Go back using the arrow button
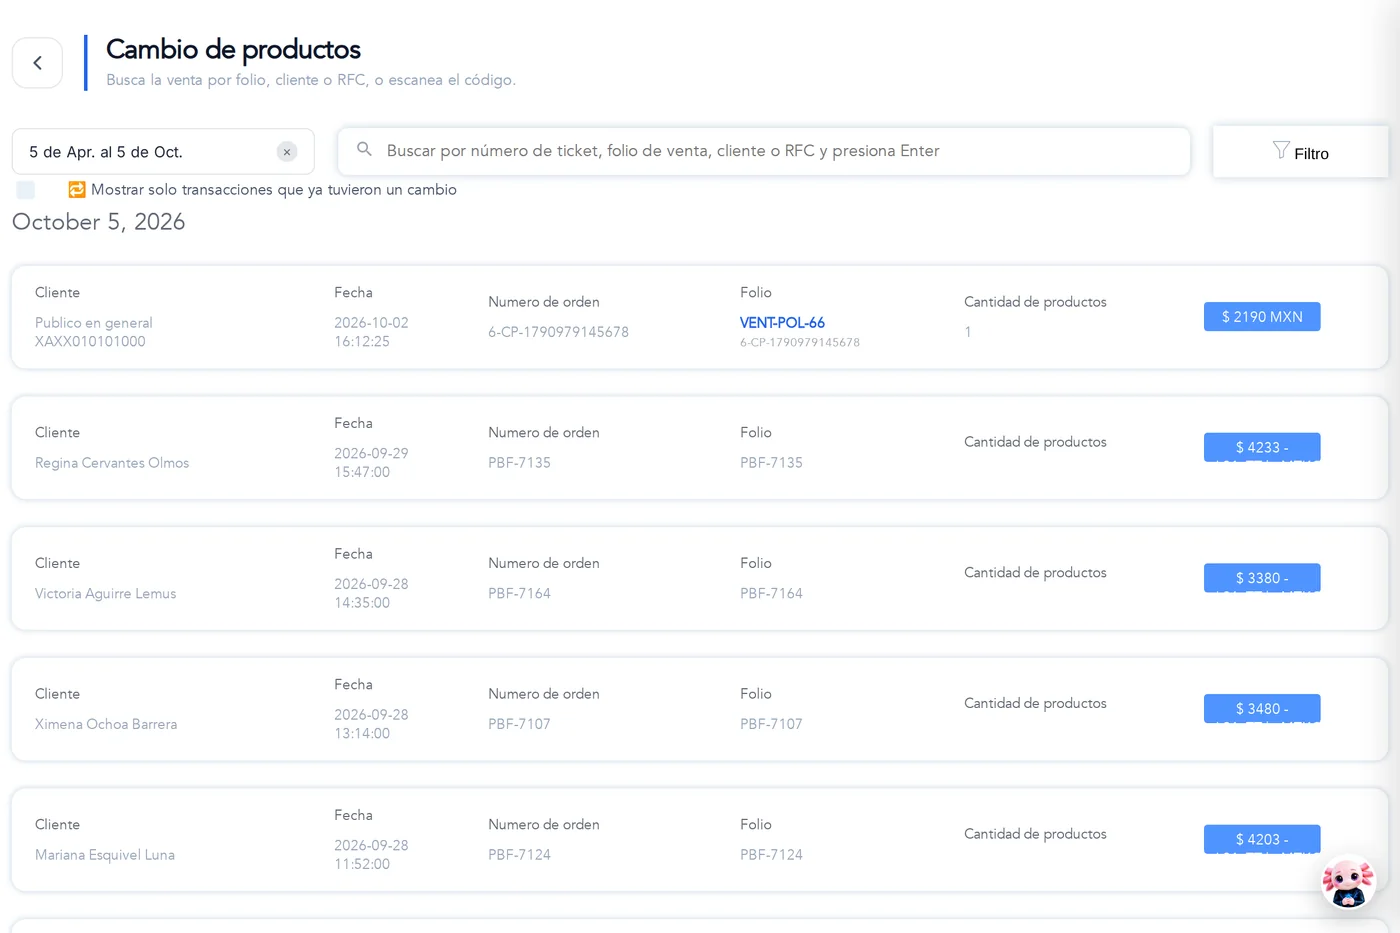 [37, 63]
